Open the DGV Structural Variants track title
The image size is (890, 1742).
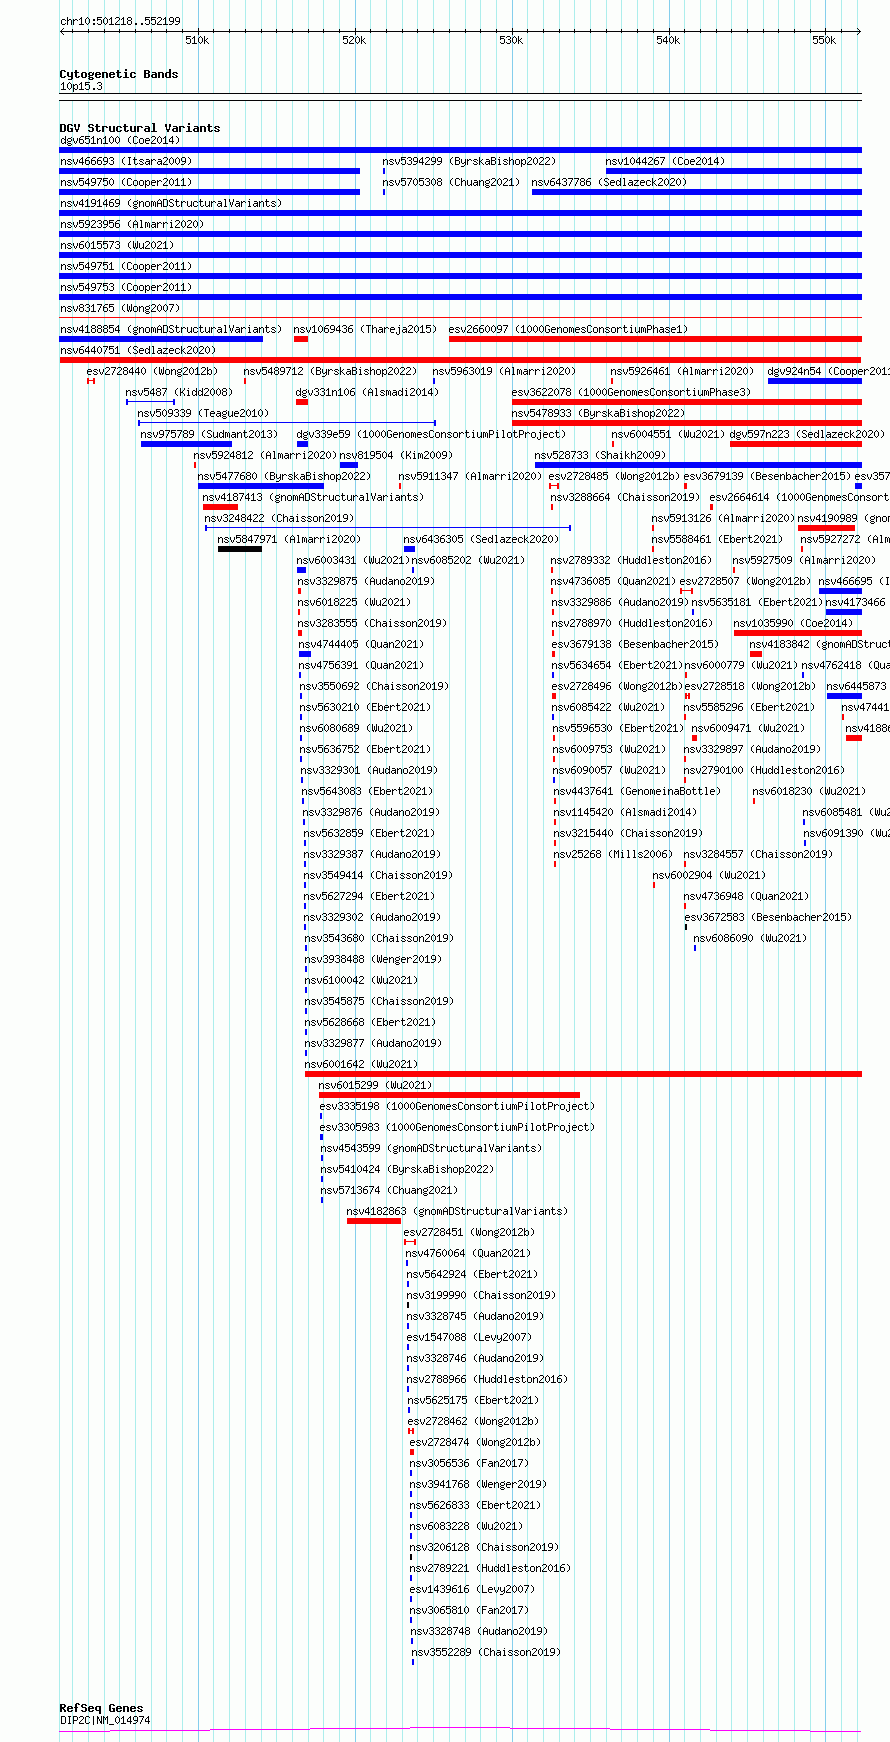pyautogui.click(x=140, y=128)
